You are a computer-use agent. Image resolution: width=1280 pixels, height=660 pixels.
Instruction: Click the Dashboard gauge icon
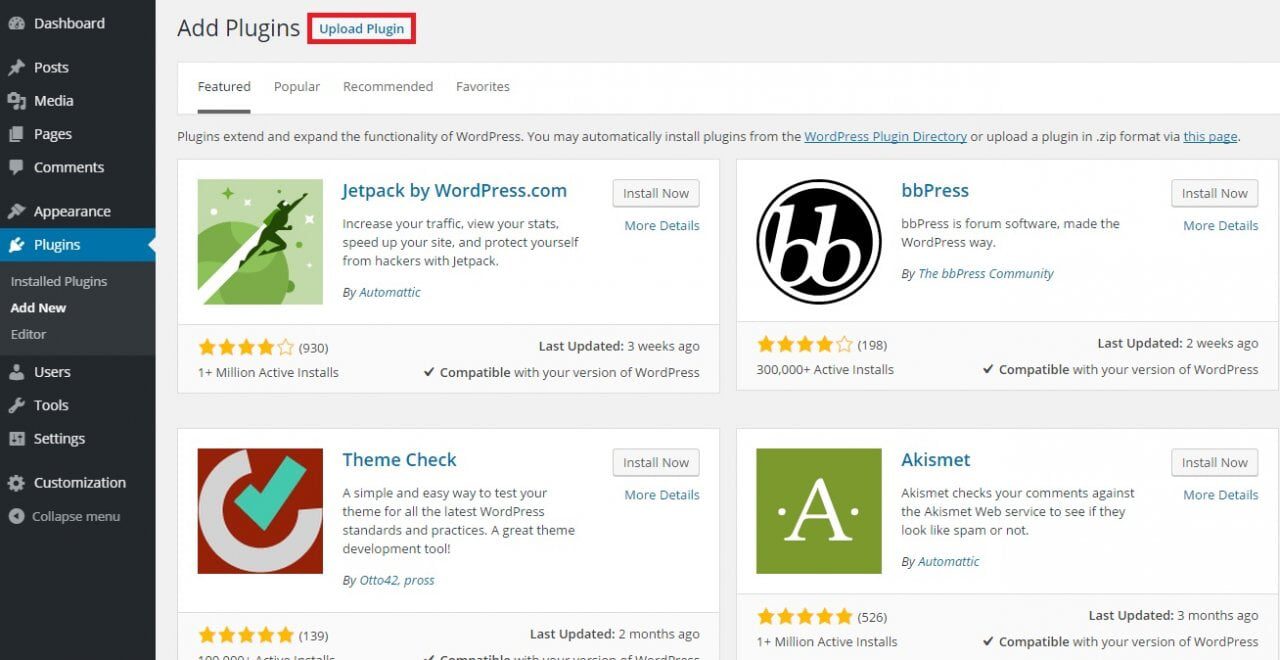tap(16, 23)
